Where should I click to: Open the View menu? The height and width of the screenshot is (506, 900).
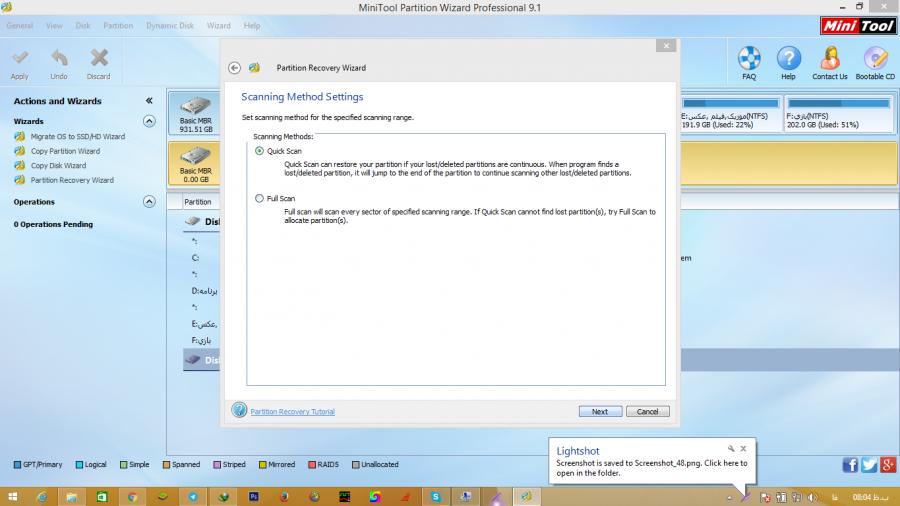tap(54, 26)
